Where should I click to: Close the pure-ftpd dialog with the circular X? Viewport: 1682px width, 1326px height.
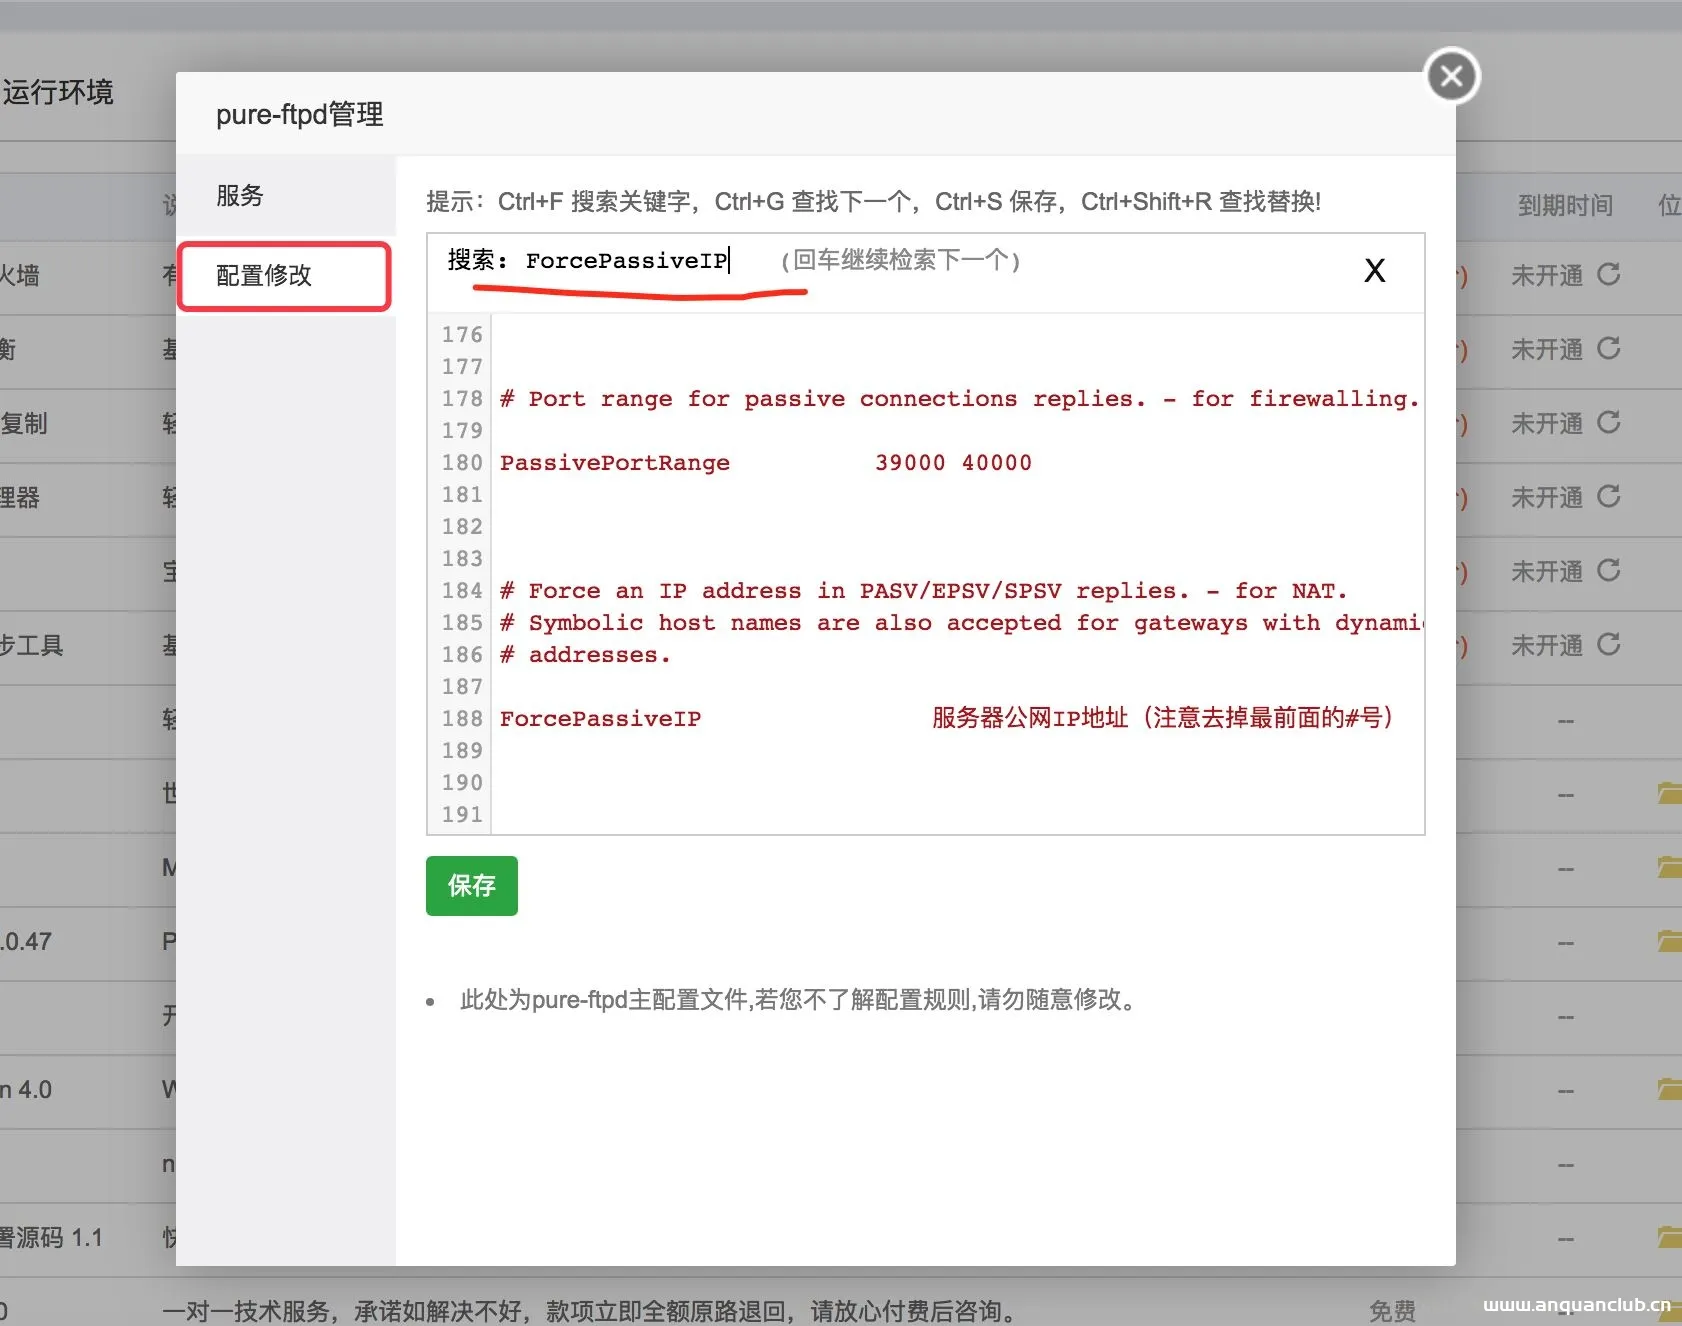1452,75
